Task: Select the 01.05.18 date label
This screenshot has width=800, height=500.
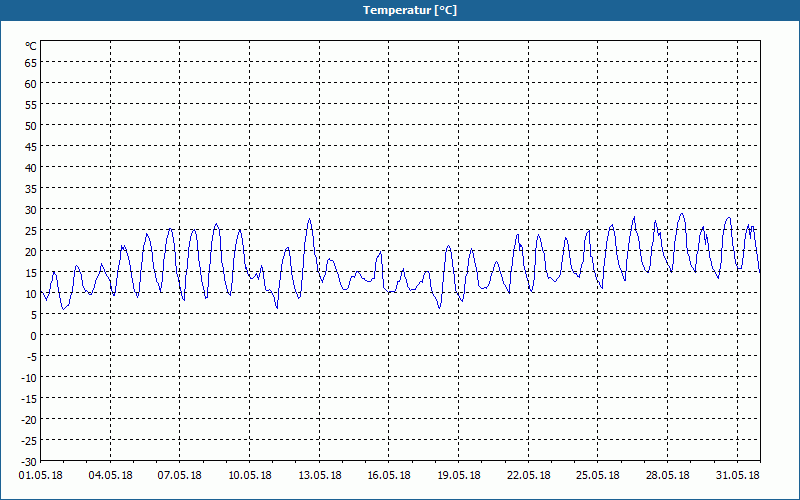Action: 41,475
